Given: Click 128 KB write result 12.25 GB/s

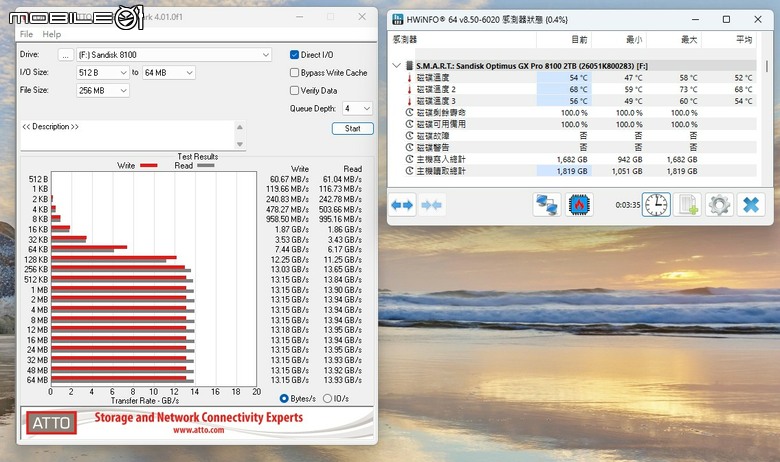Looking at the screenshot, I should (x=290, y=260).
